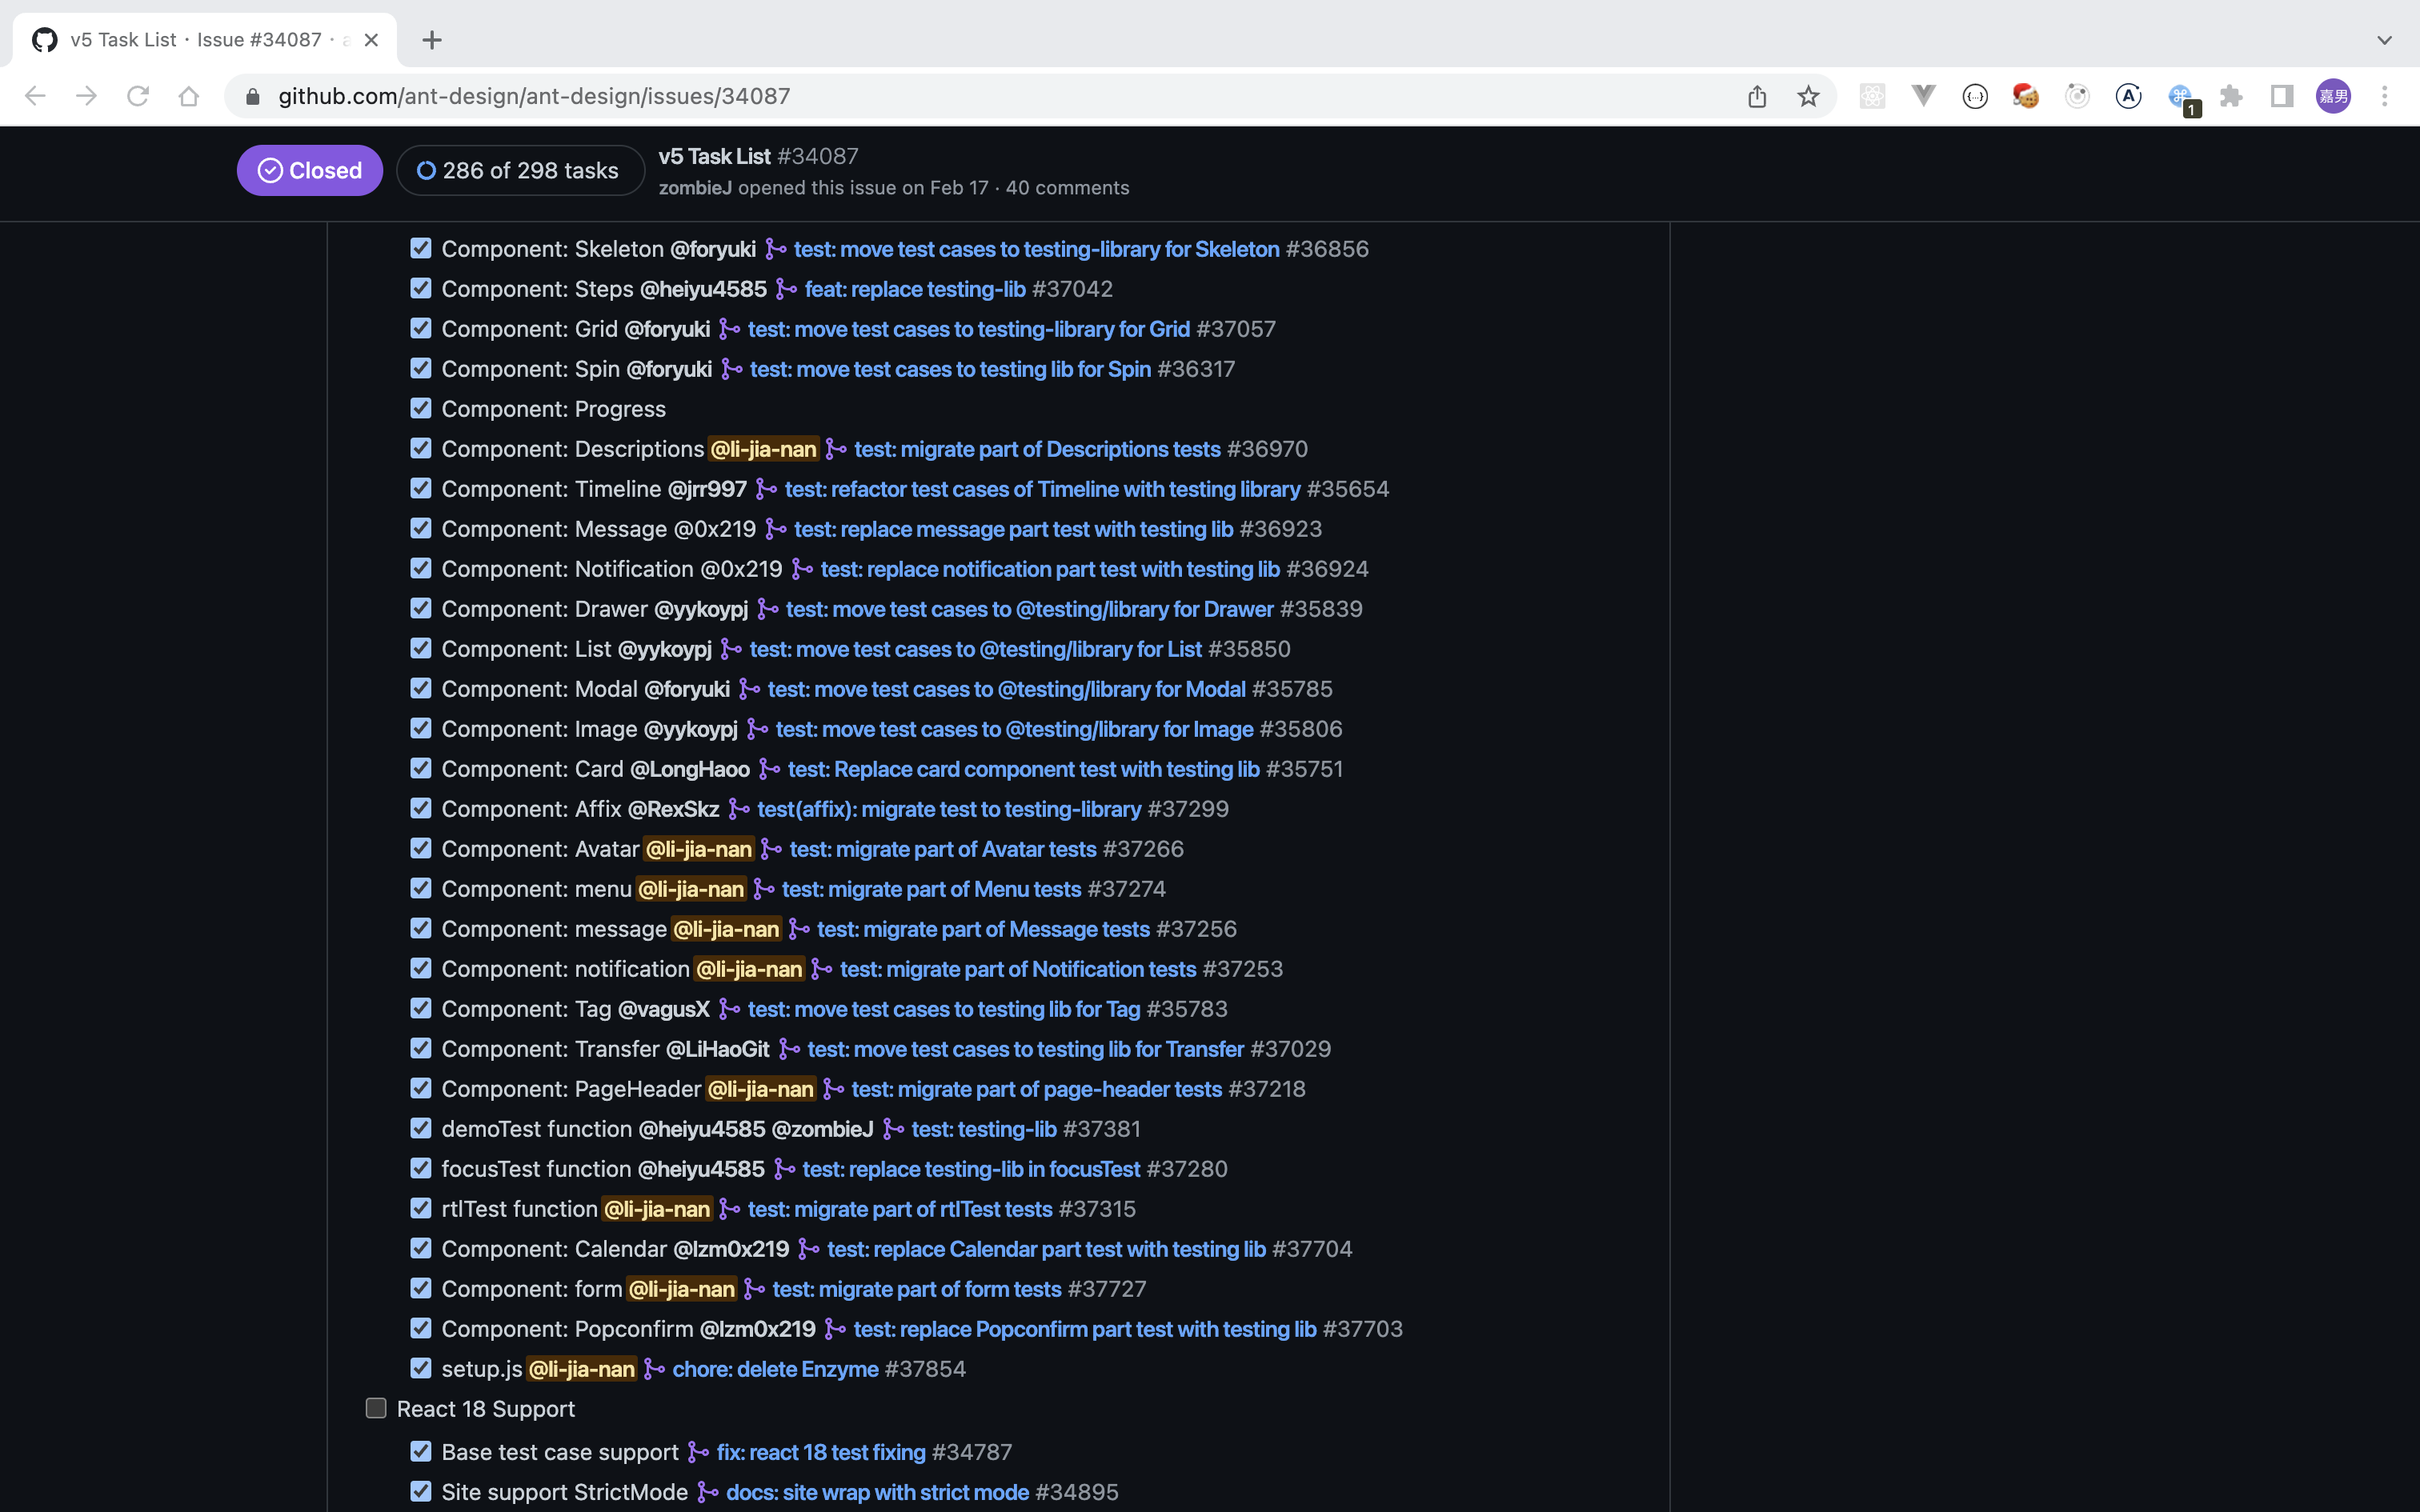Check the React 18 Support checkbox

tap(376, 1407)
